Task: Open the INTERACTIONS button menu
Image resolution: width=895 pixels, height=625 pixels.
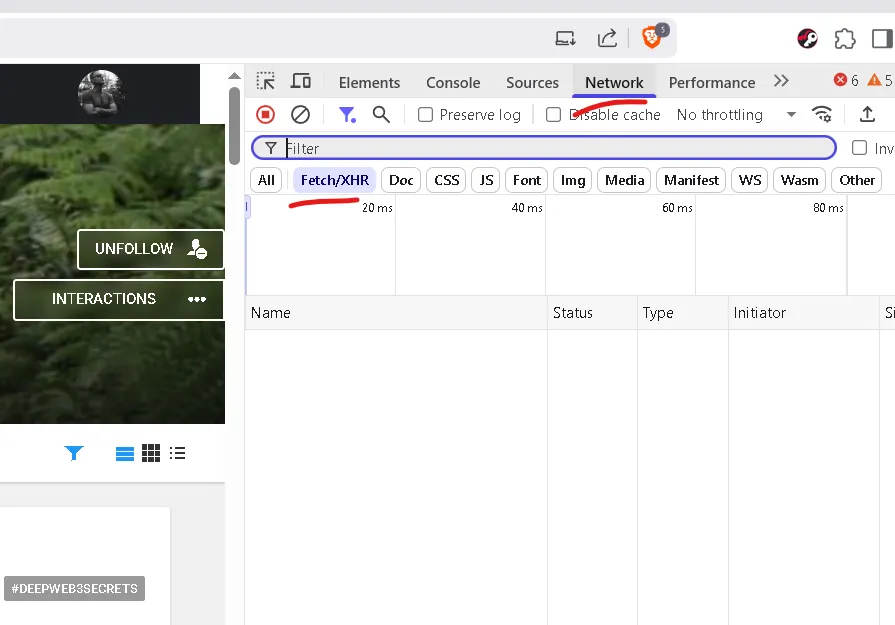Action: [119, 299]
